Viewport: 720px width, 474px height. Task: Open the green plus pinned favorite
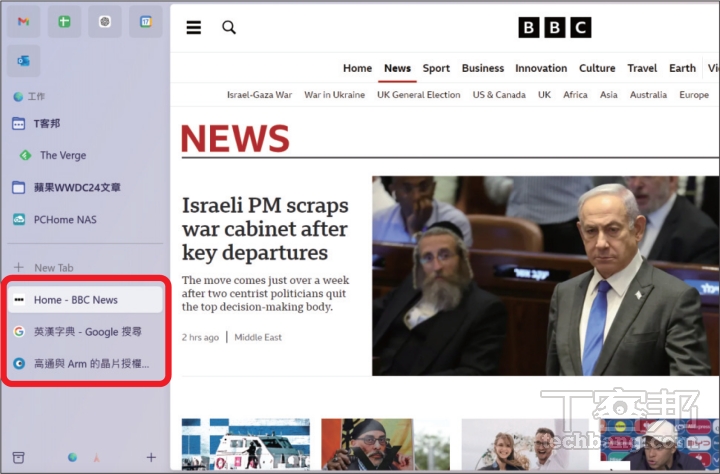(64, 22)
